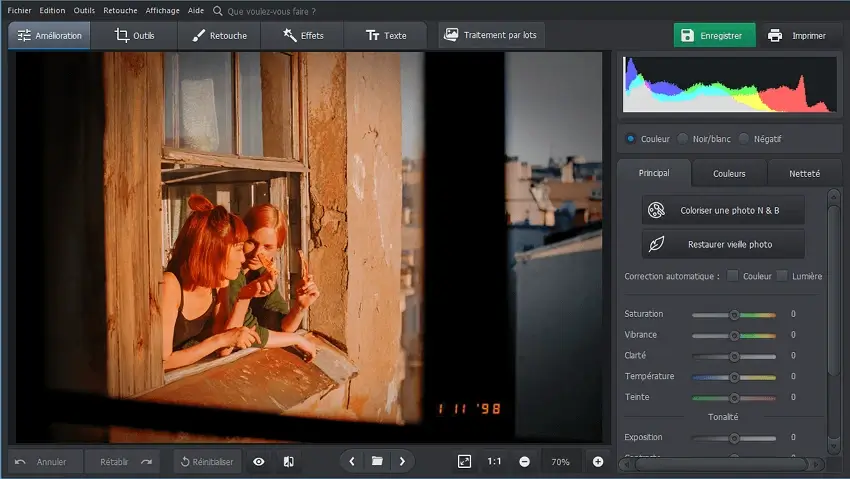This screenshot has height=479, width=850.
Task: Adjust the Température slider
Action: click(x=734, y=377)
